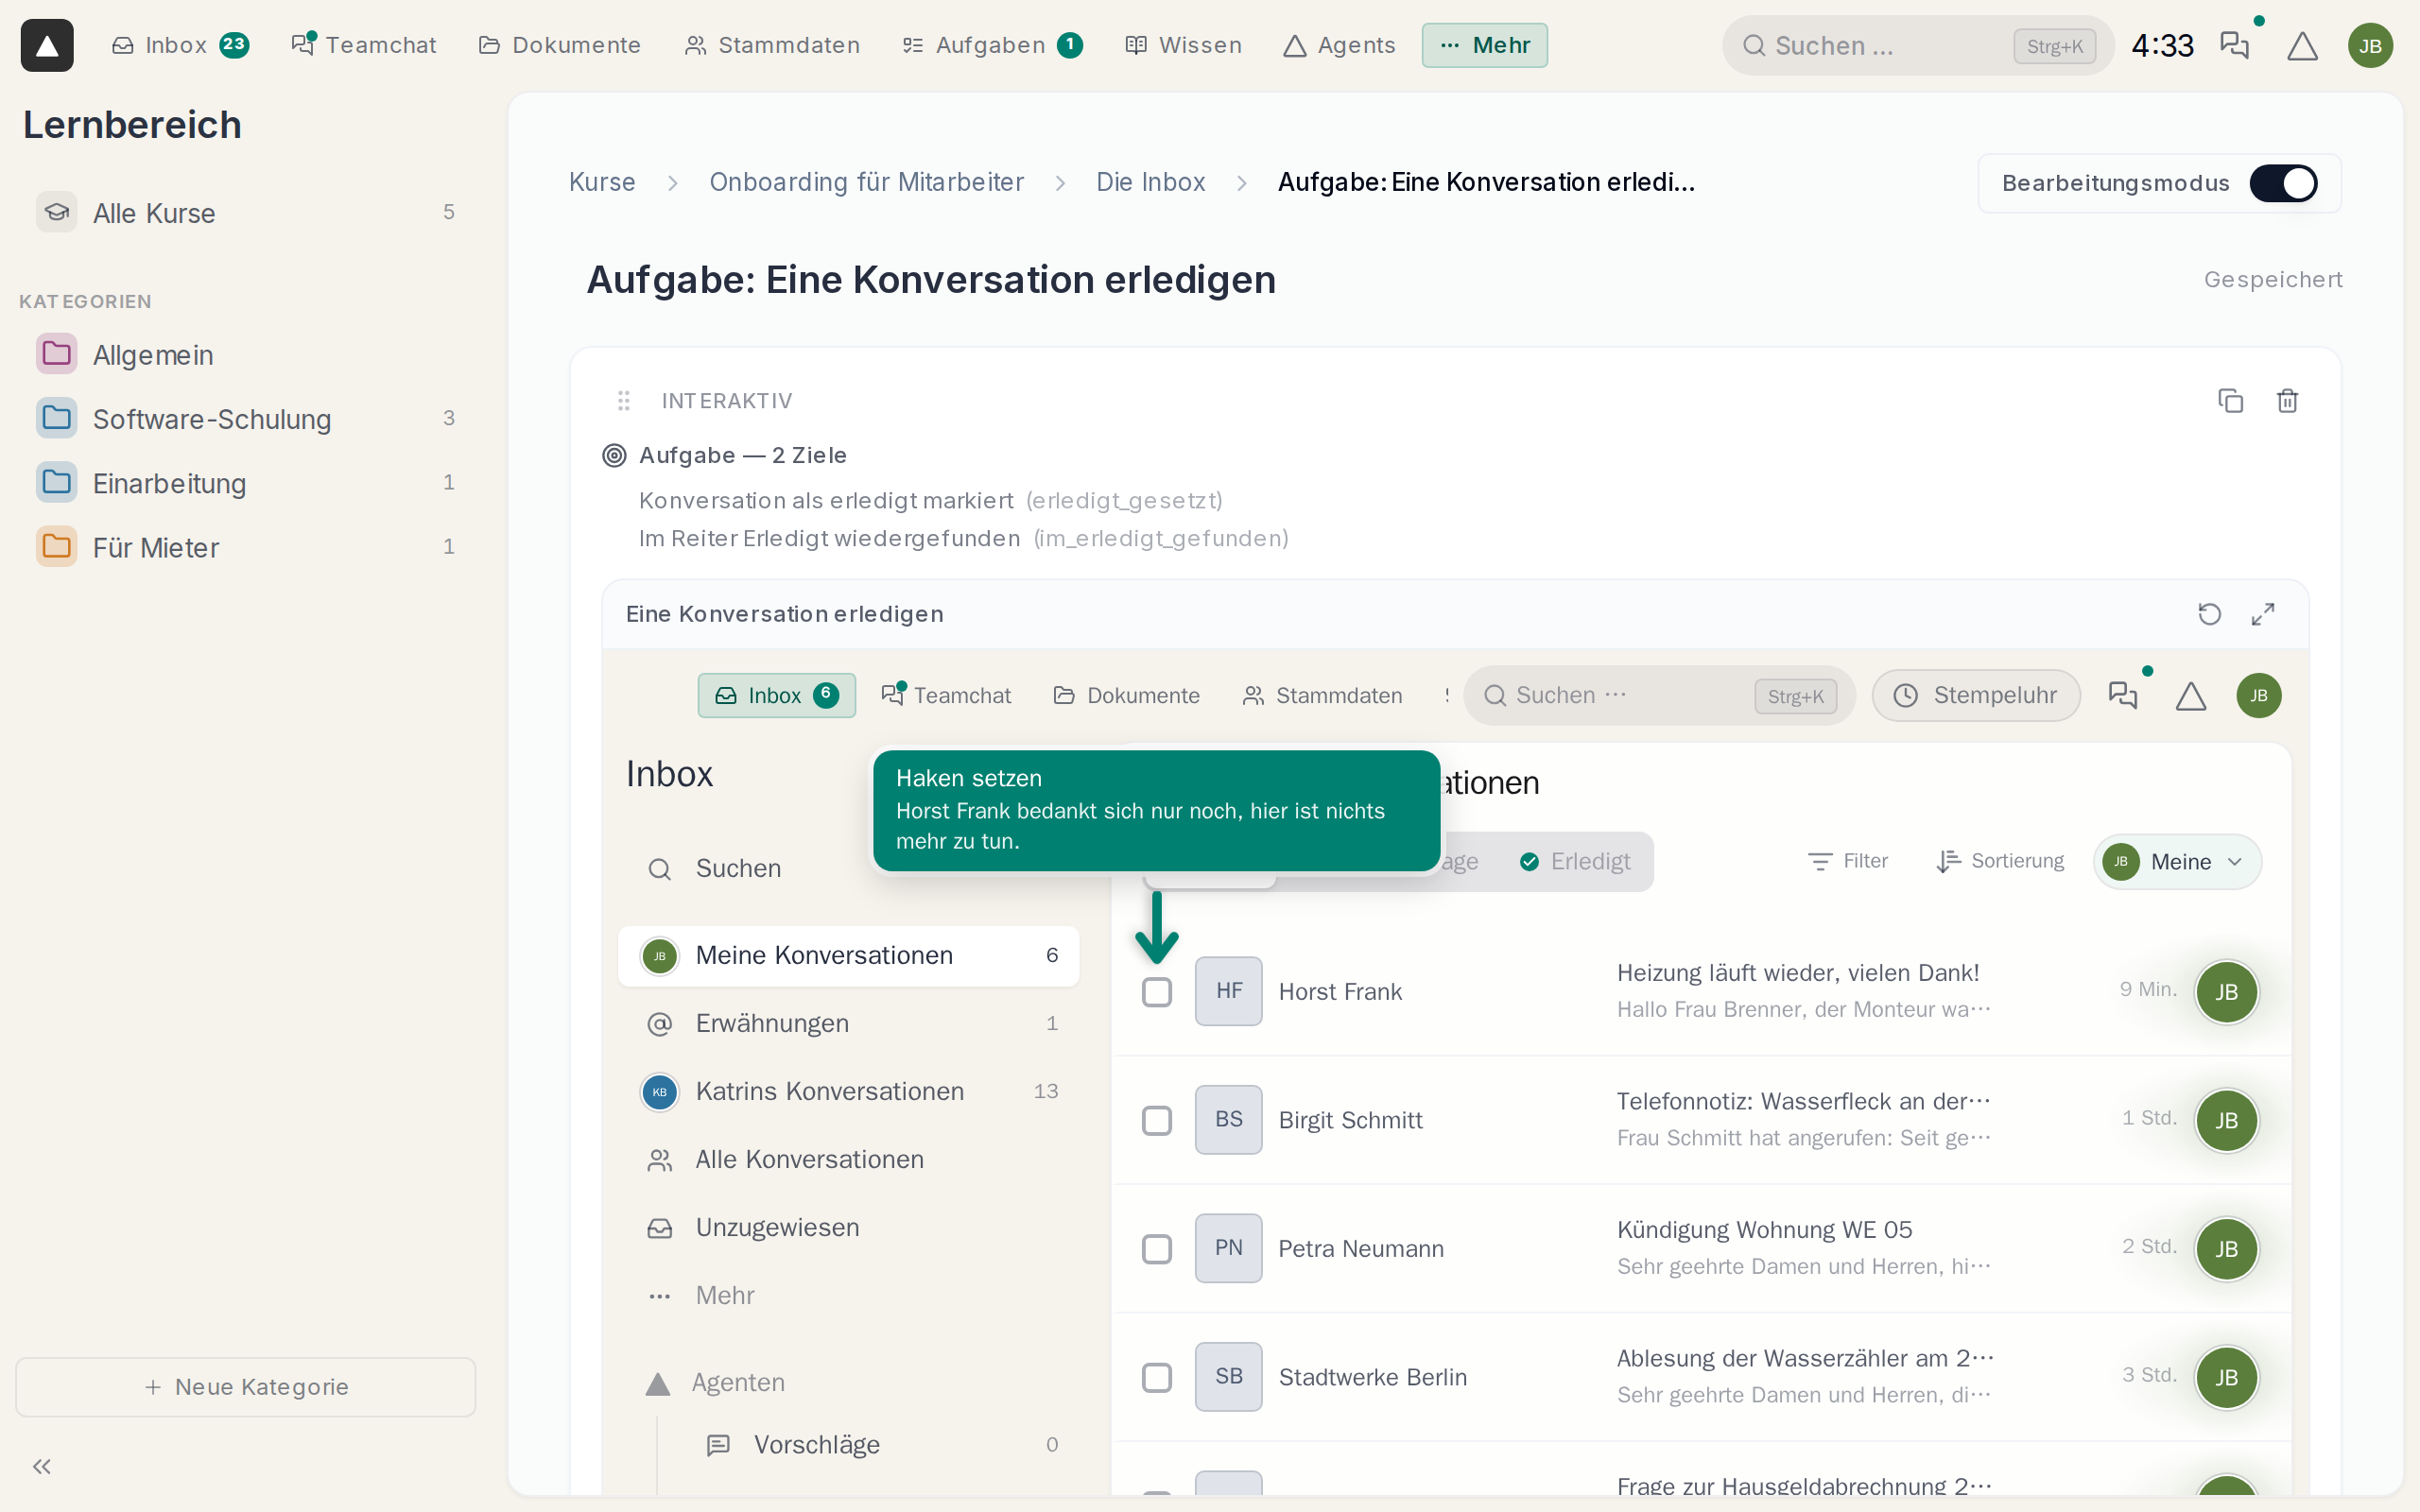Expand Mehr in the Inbox sidebar
Image resolution: width=2420 pixels, height=1512 pixels.
tap(848, 1295)
